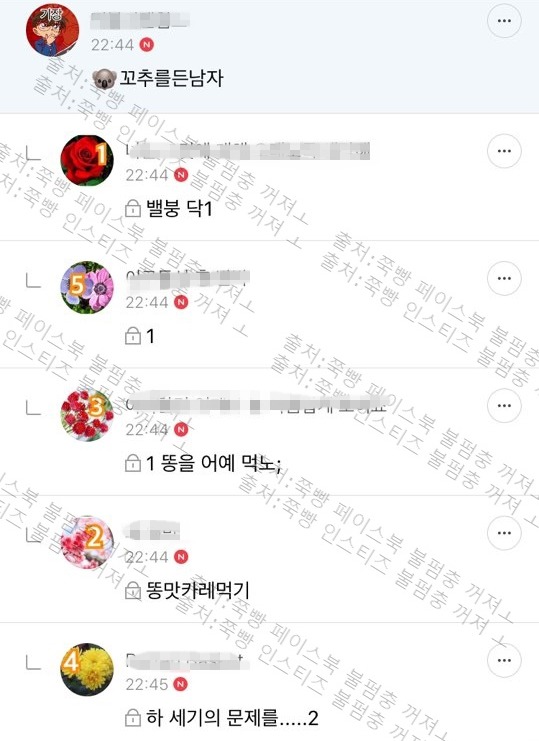Click the lock icon beside '똥맛카레먹기'
This screenshot has width=539, height=741.
tap(133, 590)
